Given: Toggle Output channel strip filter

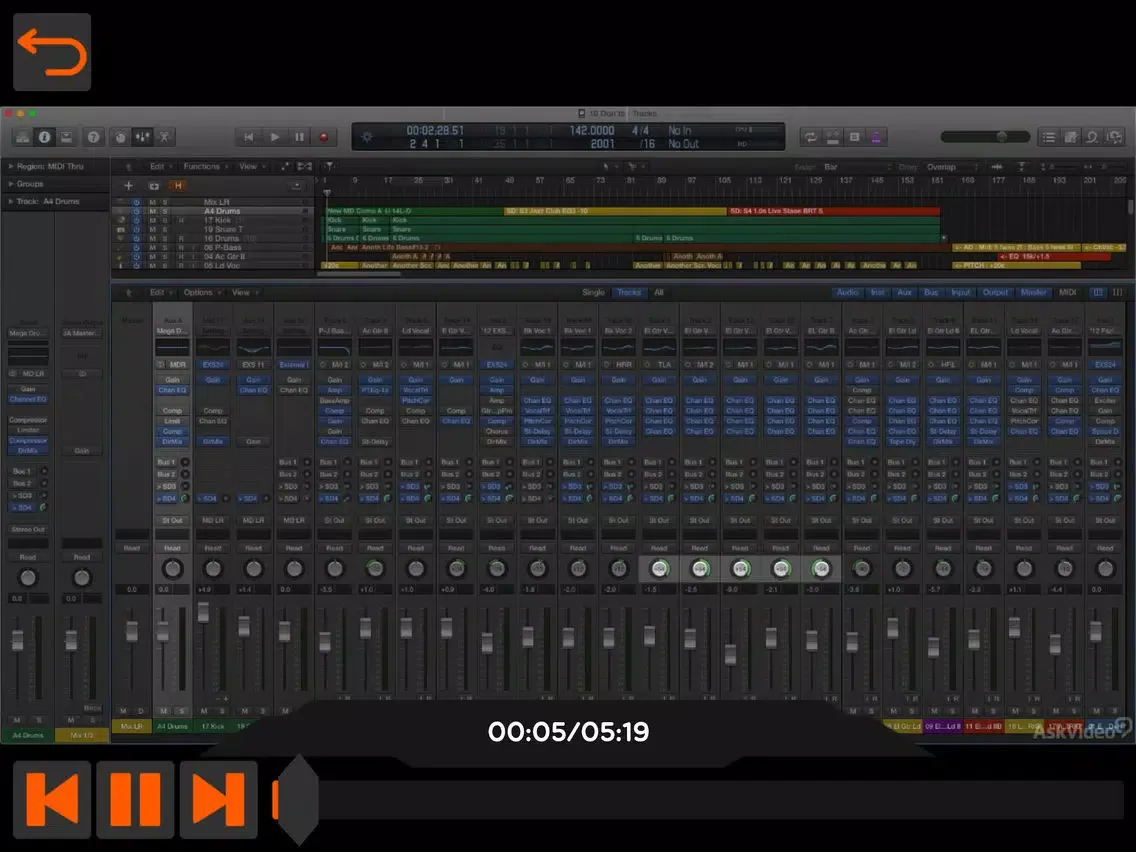Looking at the screenshot, I should (x=995, y=293).
